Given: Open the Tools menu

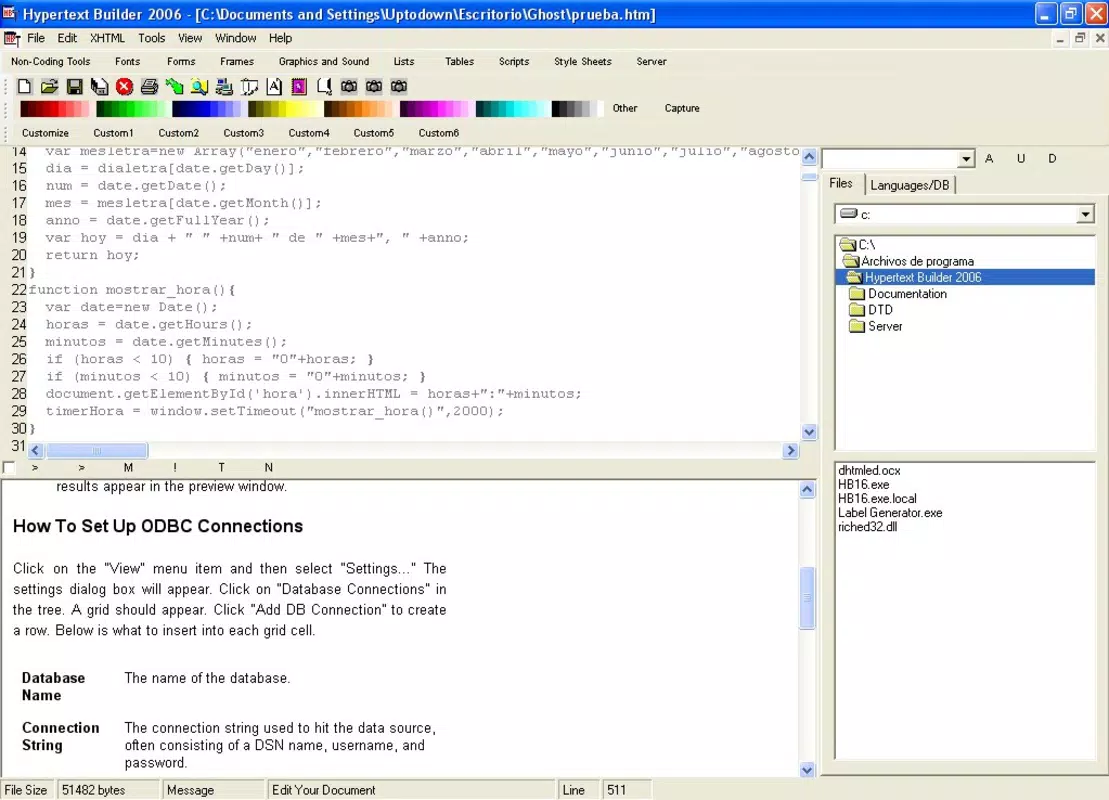Looking at the screenshot, I should coord(151,38).
